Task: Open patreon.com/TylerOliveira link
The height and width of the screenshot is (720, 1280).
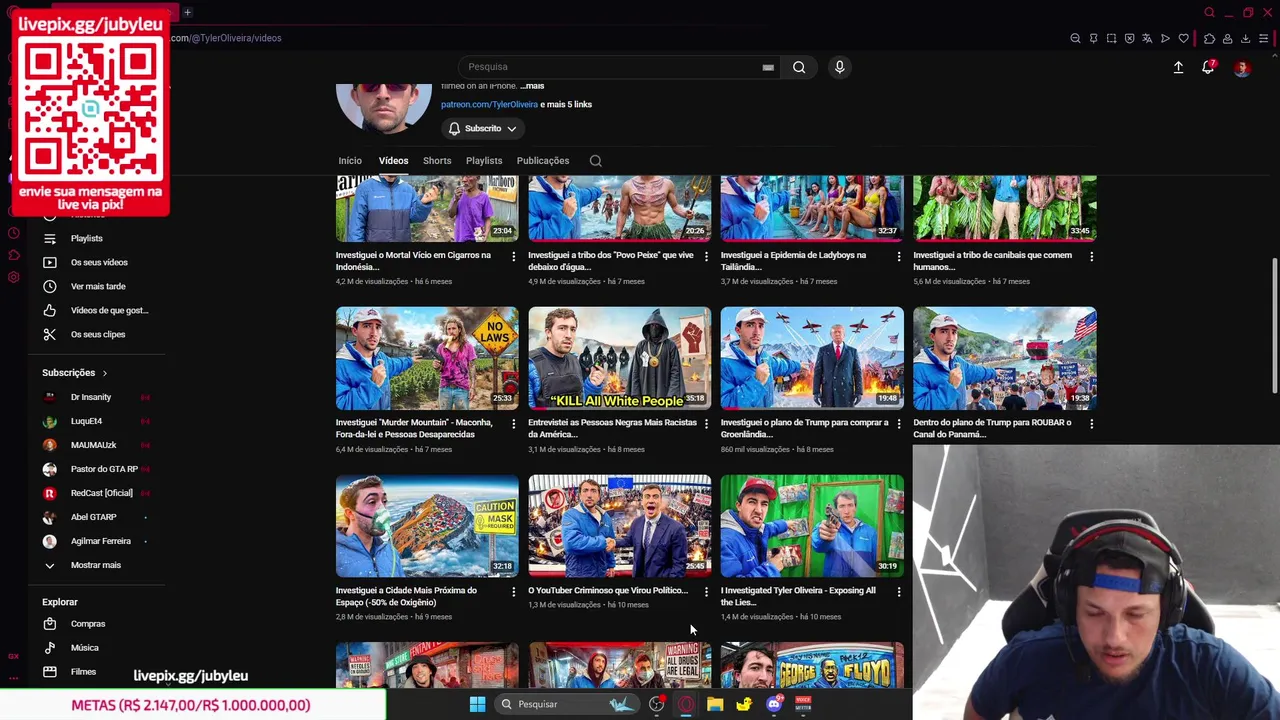Action: (489, 104)
